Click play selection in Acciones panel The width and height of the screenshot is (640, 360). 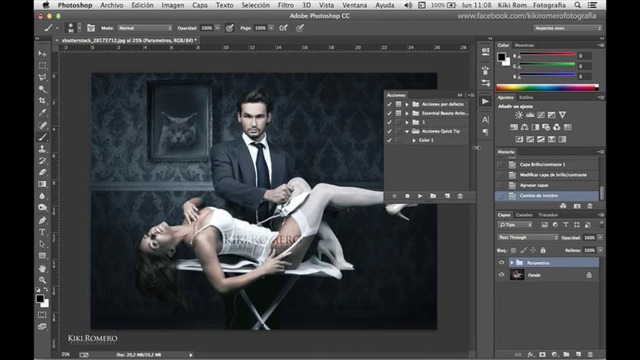(x=420, y=196)
